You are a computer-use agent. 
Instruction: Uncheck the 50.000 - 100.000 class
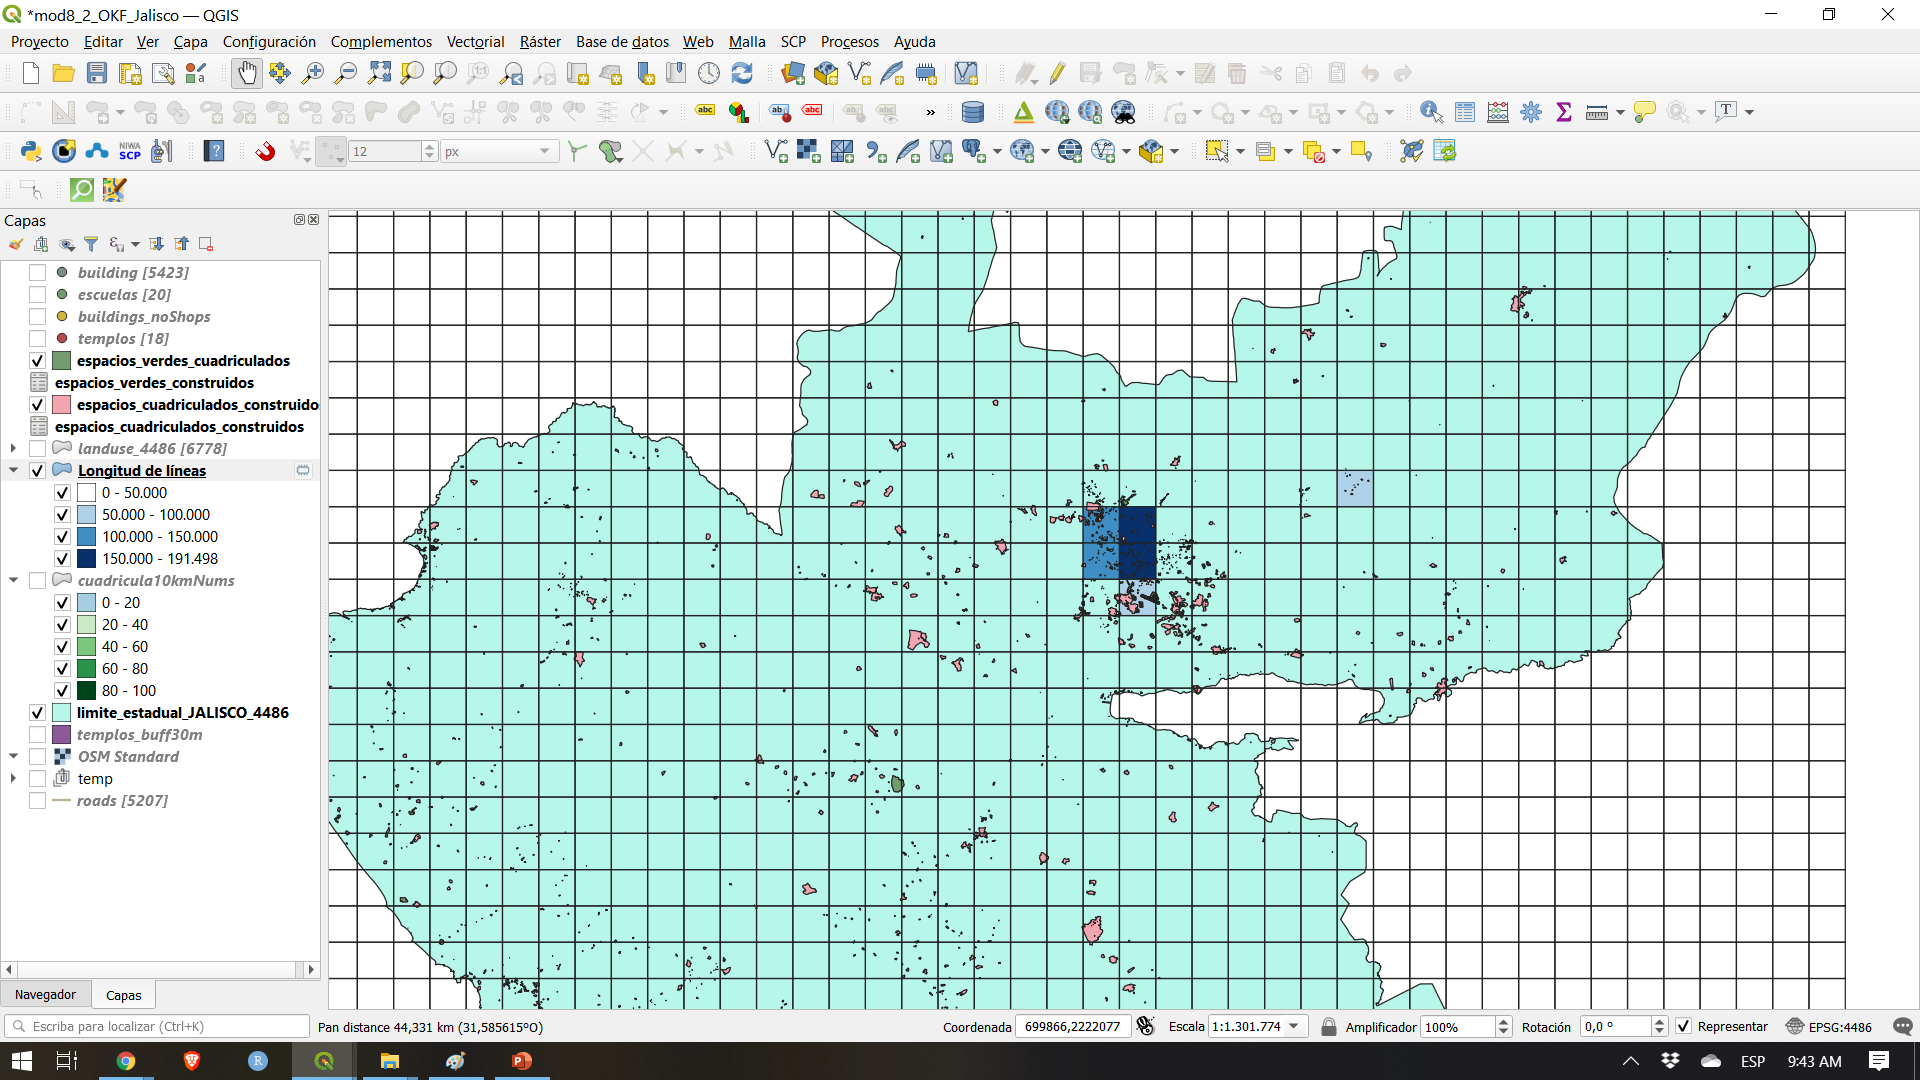tap(61, 514)
